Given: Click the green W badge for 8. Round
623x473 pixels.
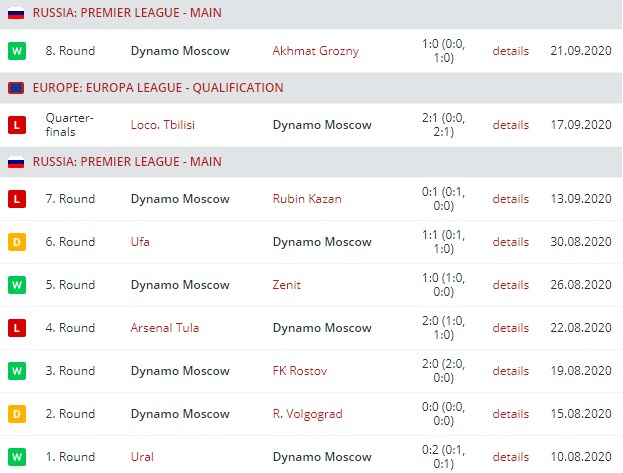Looking at the screenshot, I should (16, 50).
